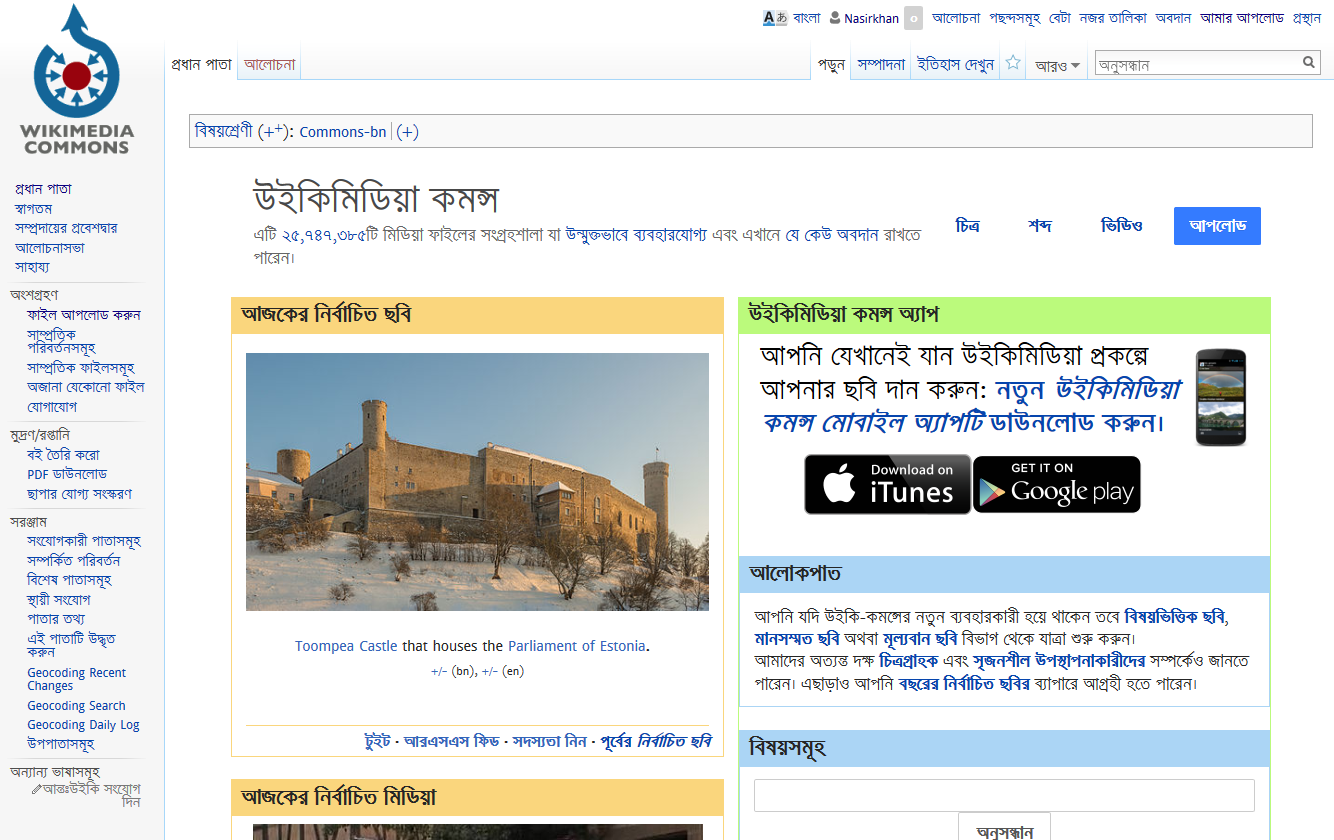Click the search magnifier icon
Viewport: 1334px width, 840px height.
click(1308, 62)
